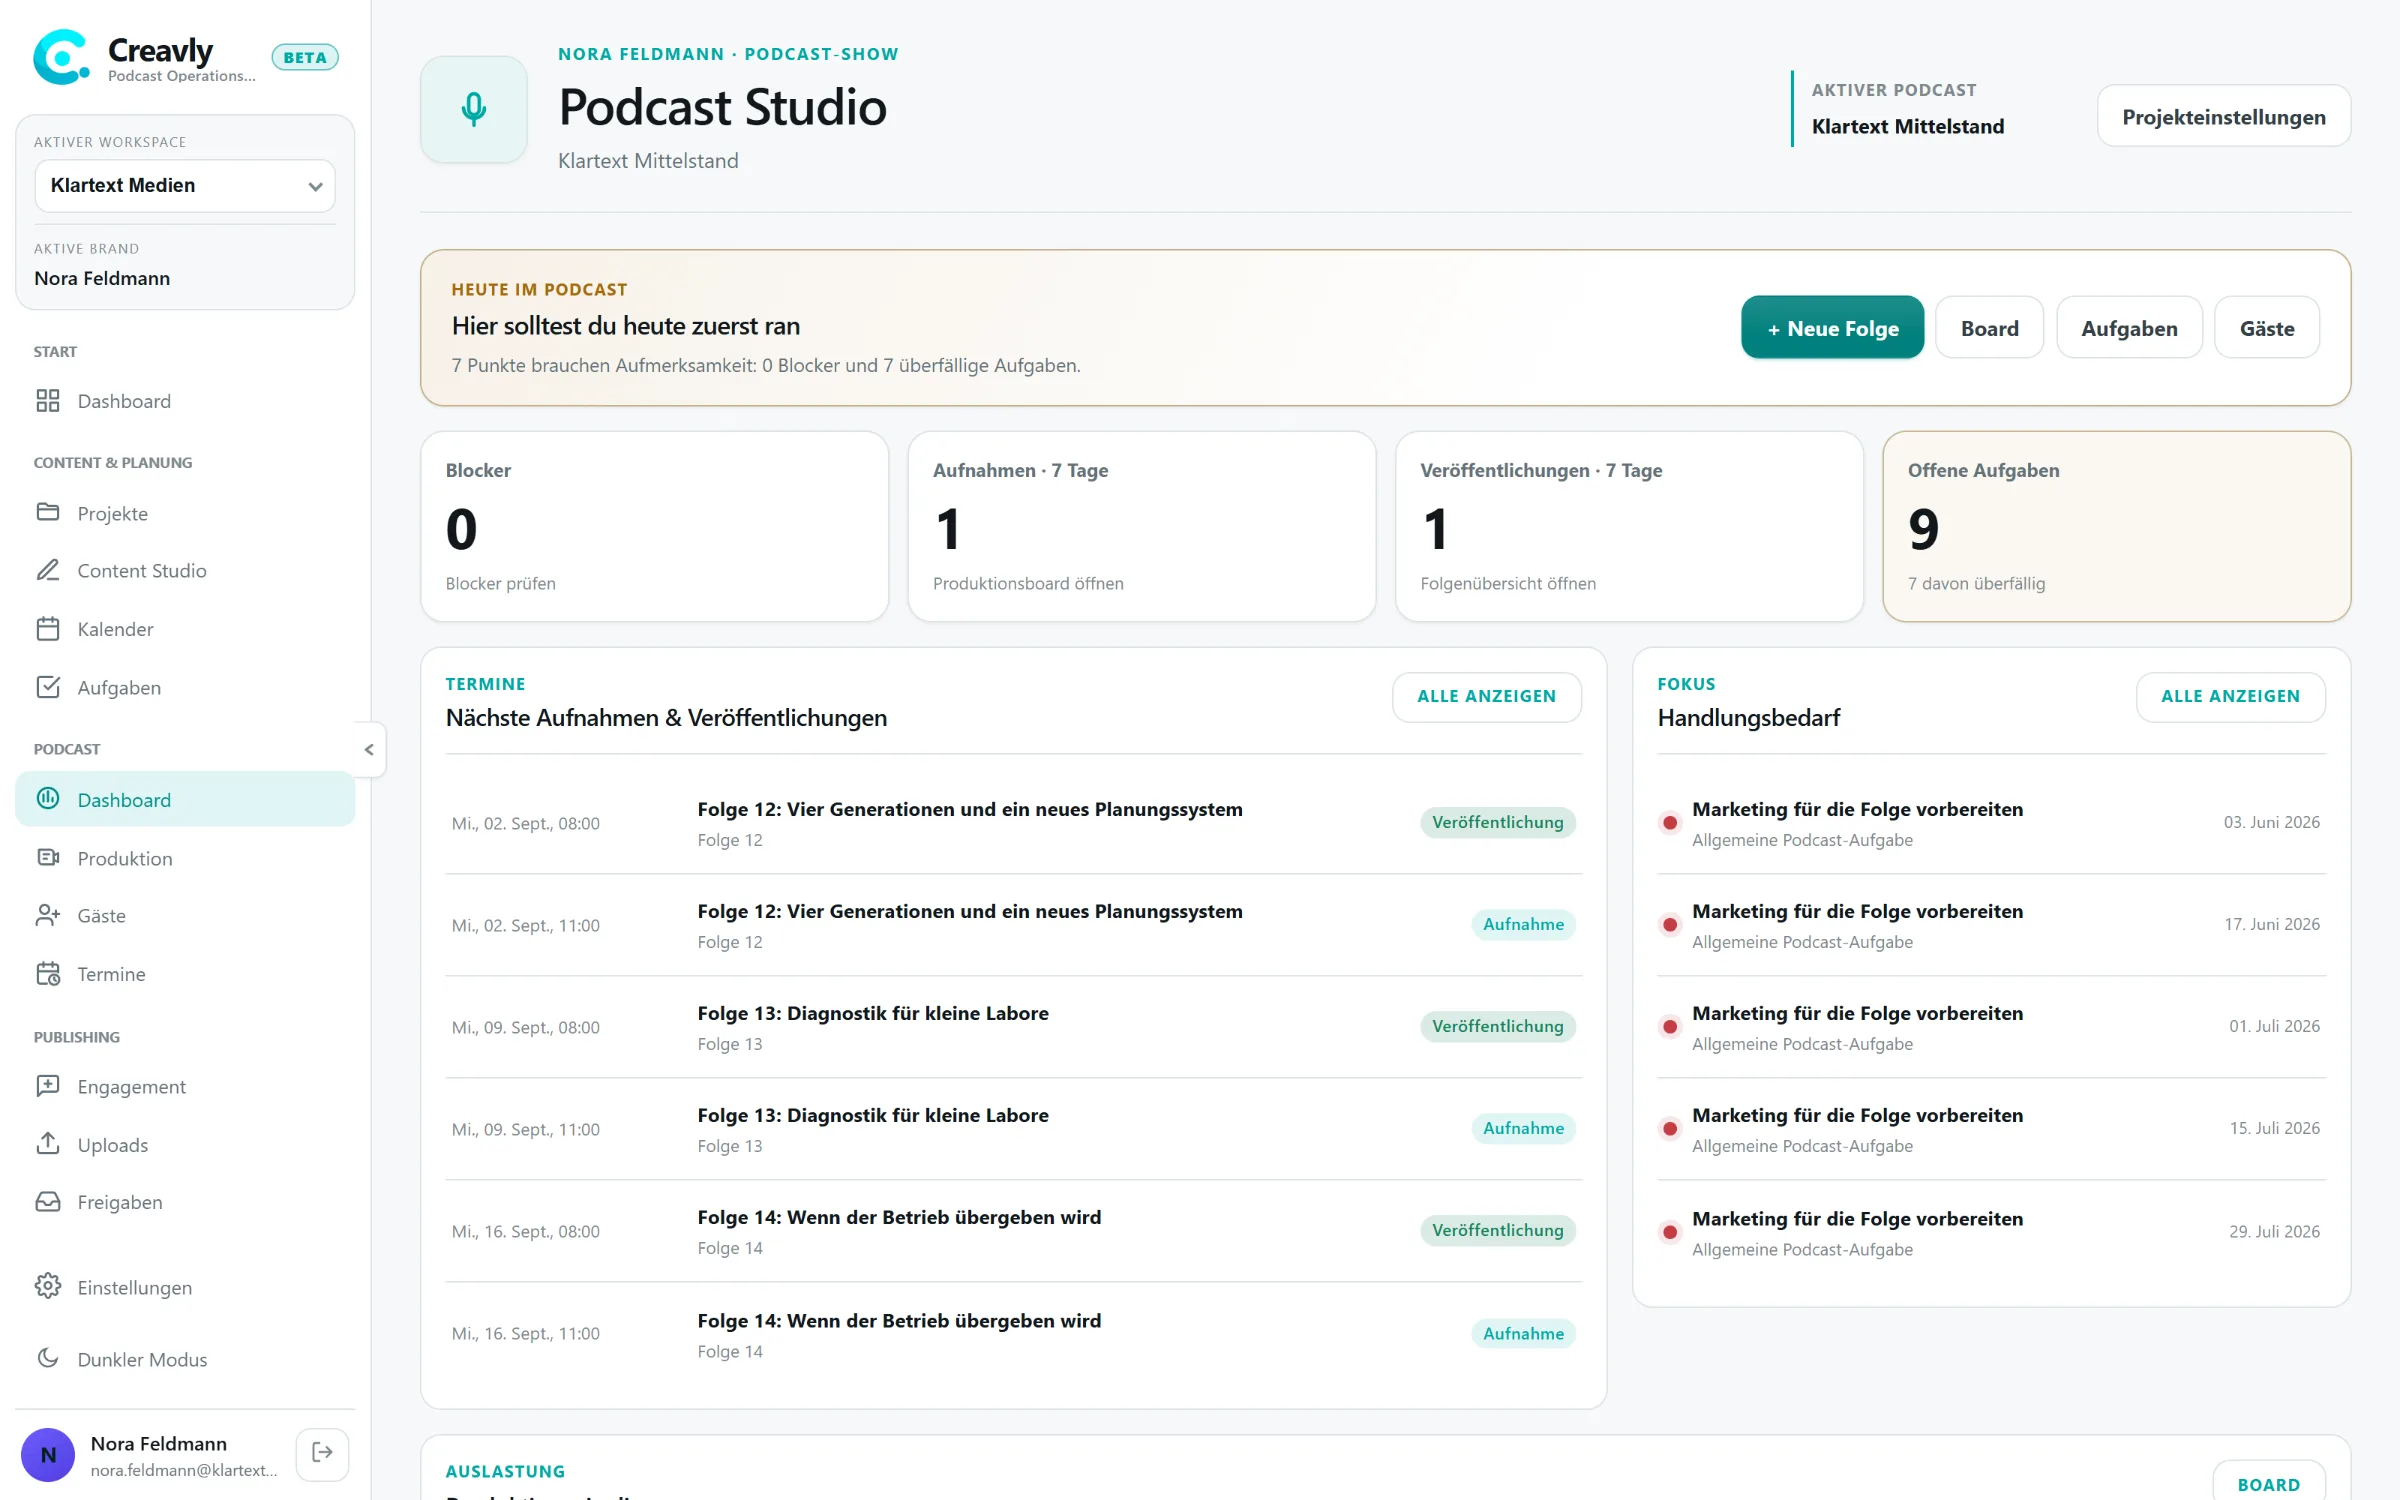Open Aufgaben checklist in sidebar

pos(185,687)
